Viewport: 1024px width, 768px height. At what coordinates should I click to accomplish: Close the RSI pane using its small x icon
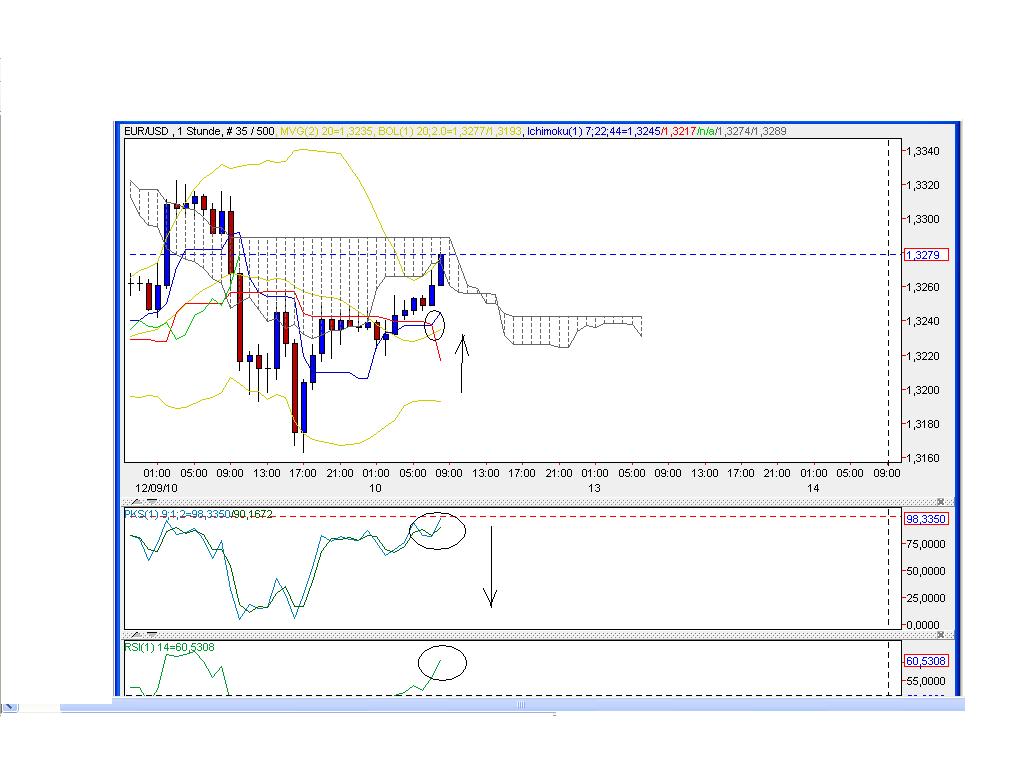click(940, 634)
